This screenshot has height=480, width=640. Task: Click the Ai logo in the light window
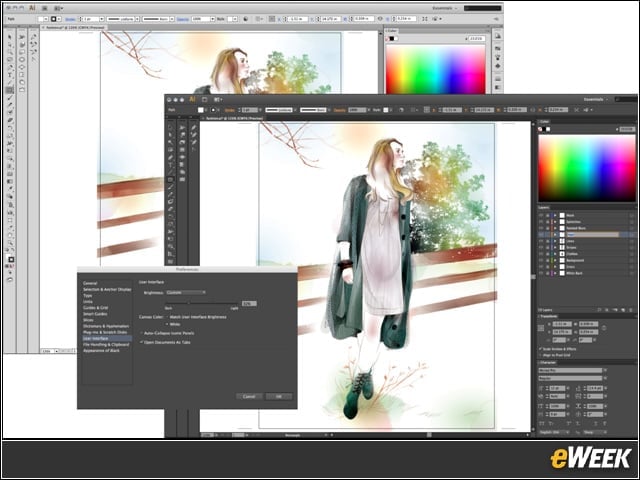click(x=32, y=8)
